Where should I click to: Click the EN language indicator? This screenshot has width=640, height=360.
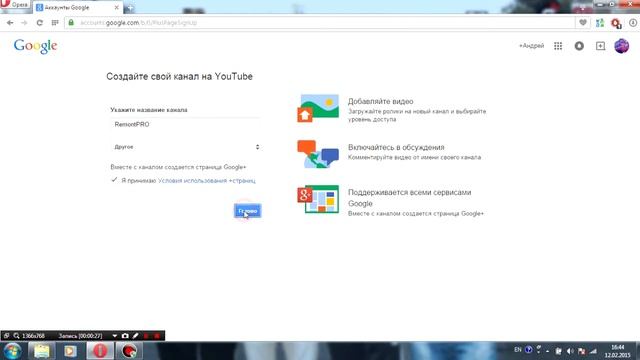518,350
